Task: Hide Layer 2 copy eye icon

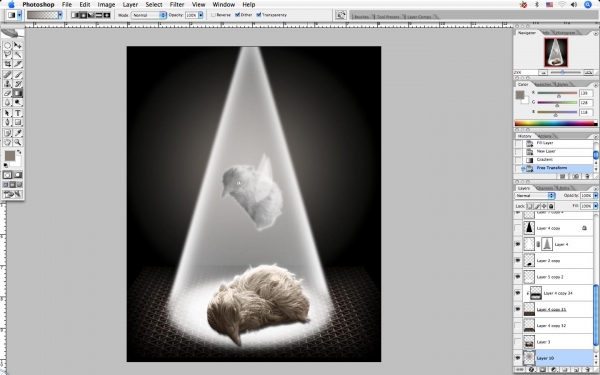Action: coord(518,261)
